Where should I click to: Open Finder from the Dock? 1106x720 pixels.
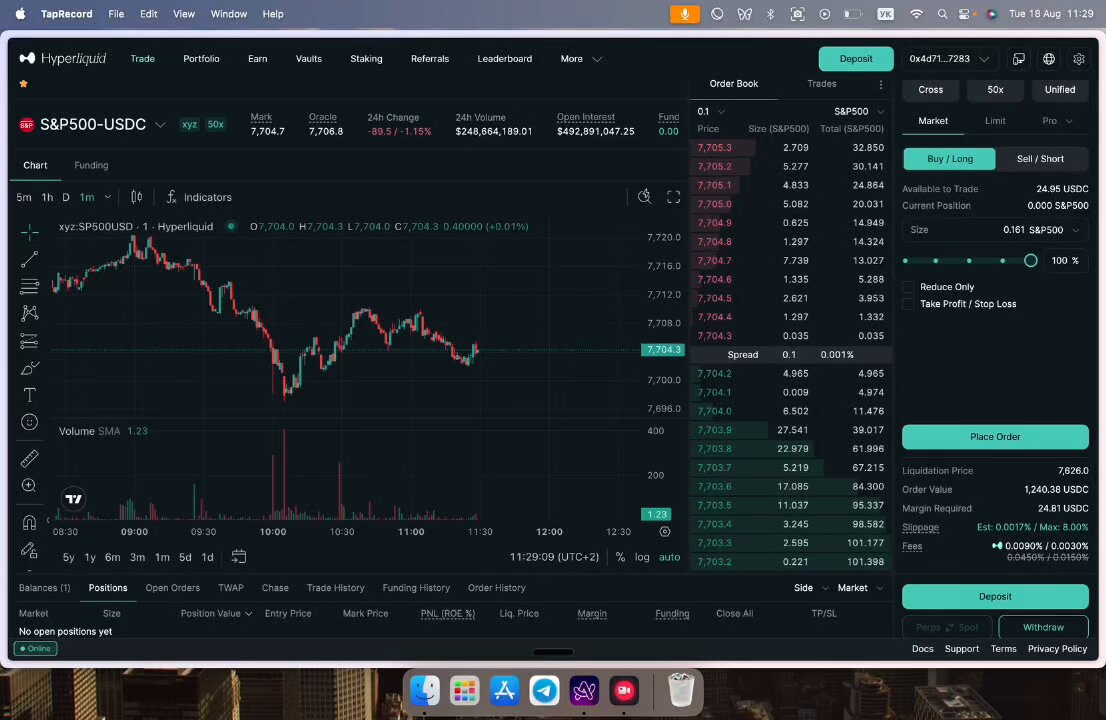[x=425, y=690]
